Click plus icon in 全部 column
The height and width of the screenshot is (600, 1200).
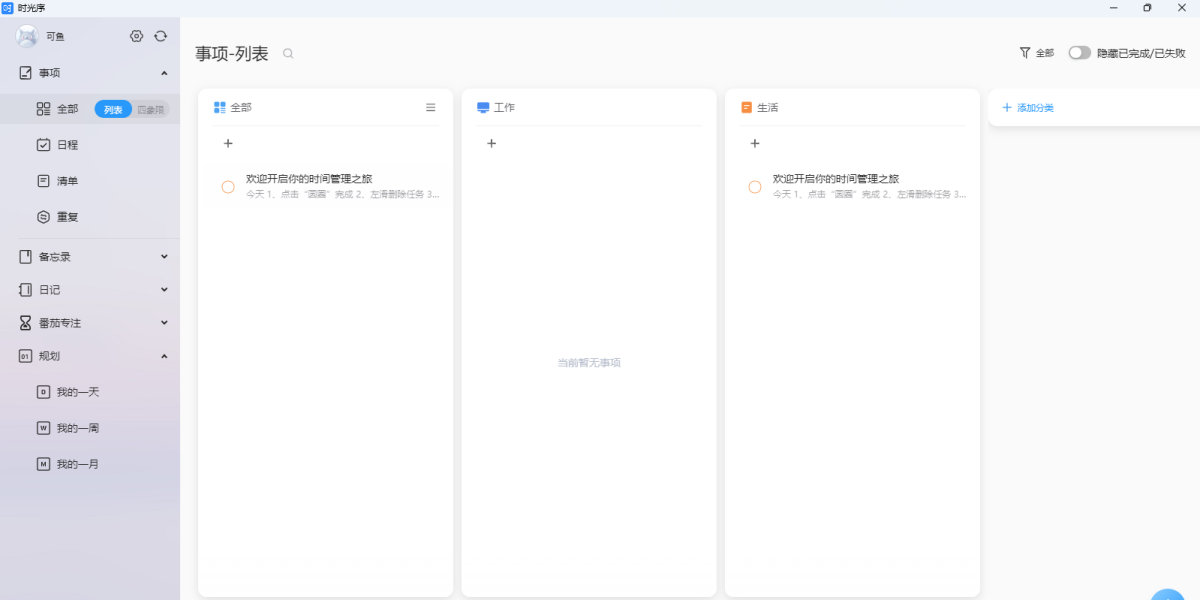coord(228,144)
